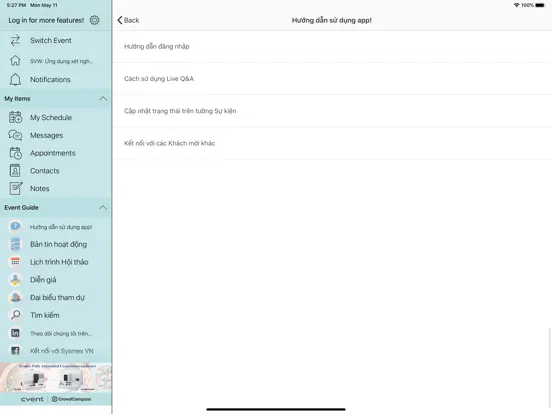Click the Tìm kiếm magnifier icon
The width and height of the screenshot is (552, 414).
15,315
